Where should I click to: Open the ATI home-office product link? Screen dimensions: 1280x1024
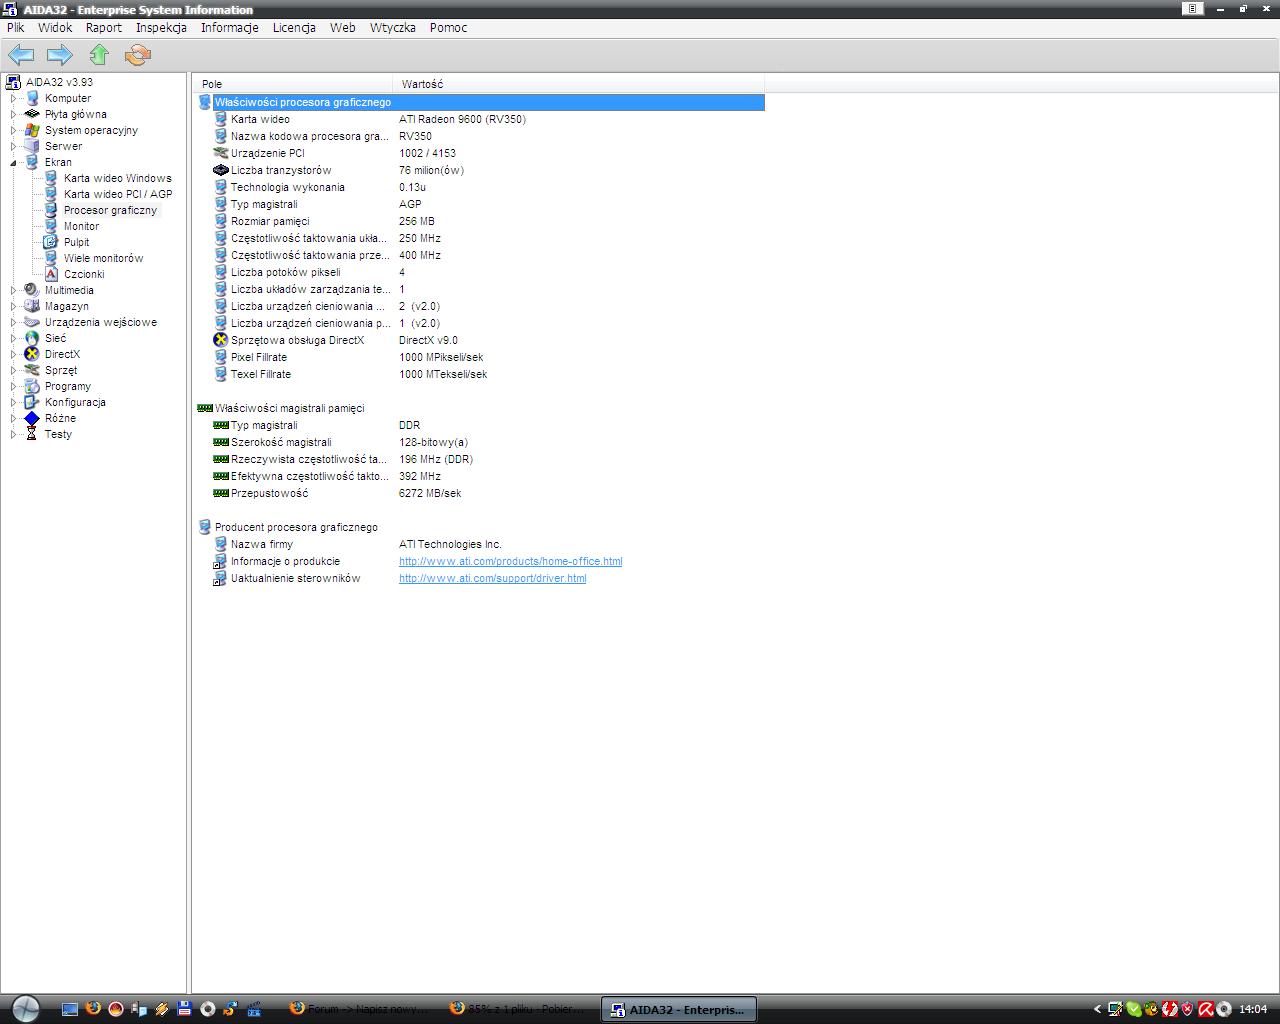[x=510, y=561]
